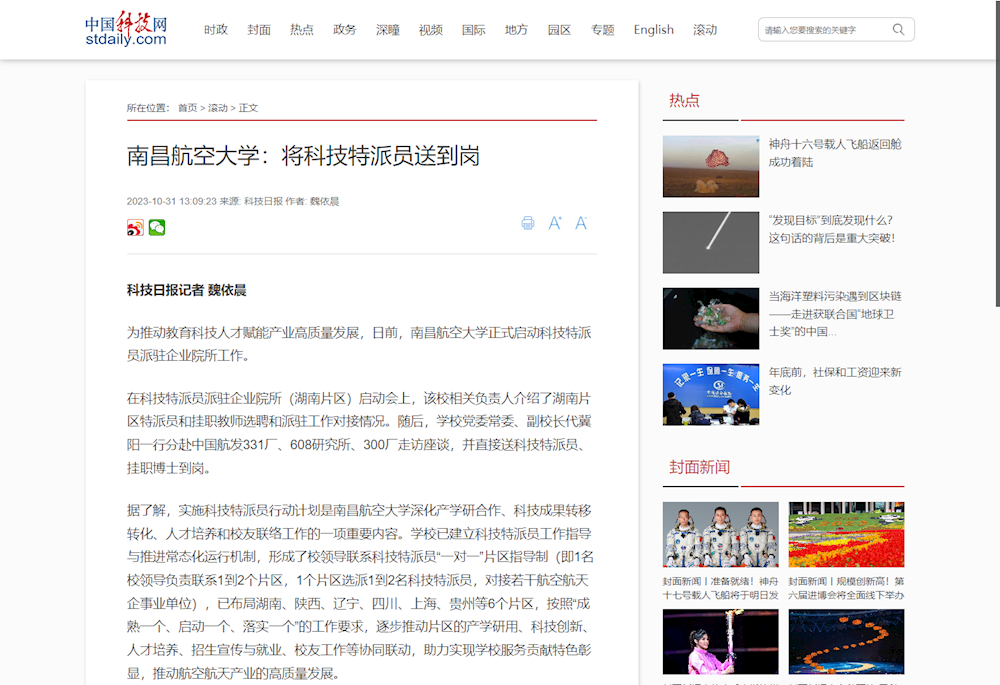The height and width of the screenshot is (685, 1000).
Task: Open the English navigation item
Action: [x=653, y=30]
